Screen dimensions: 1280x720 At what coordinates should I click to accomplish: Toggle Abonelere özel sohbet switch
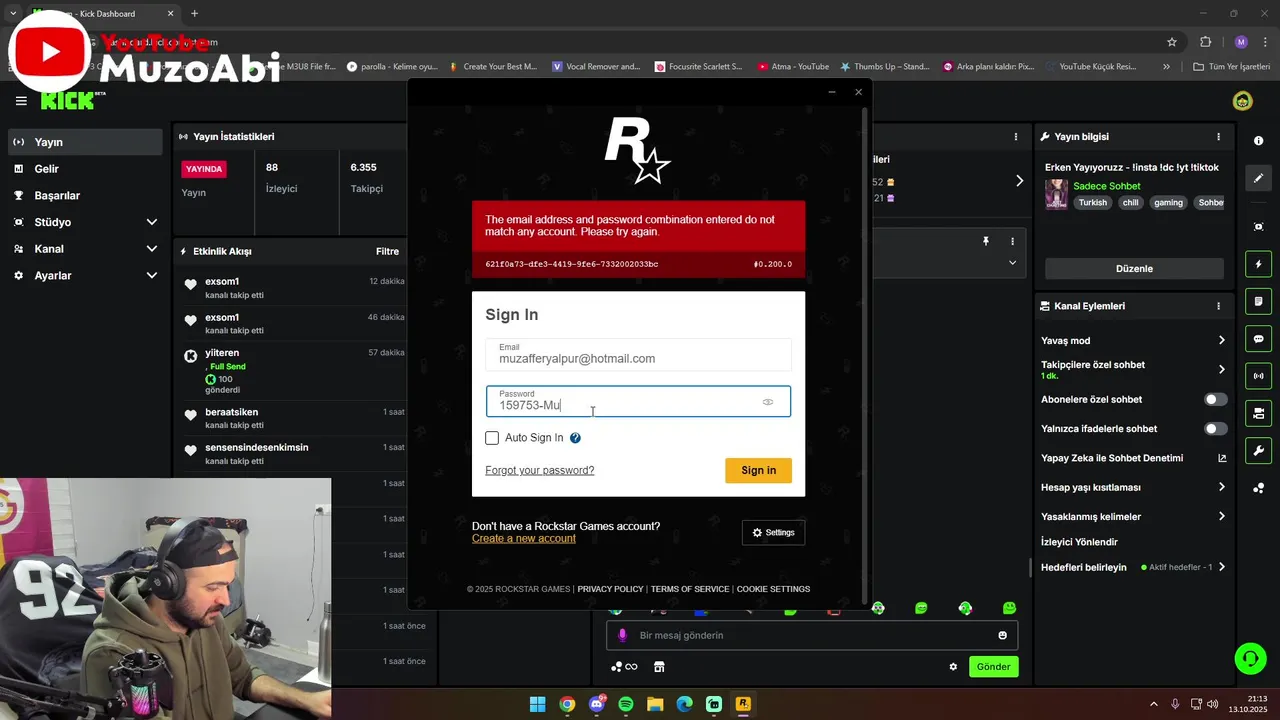point(1215,399)
